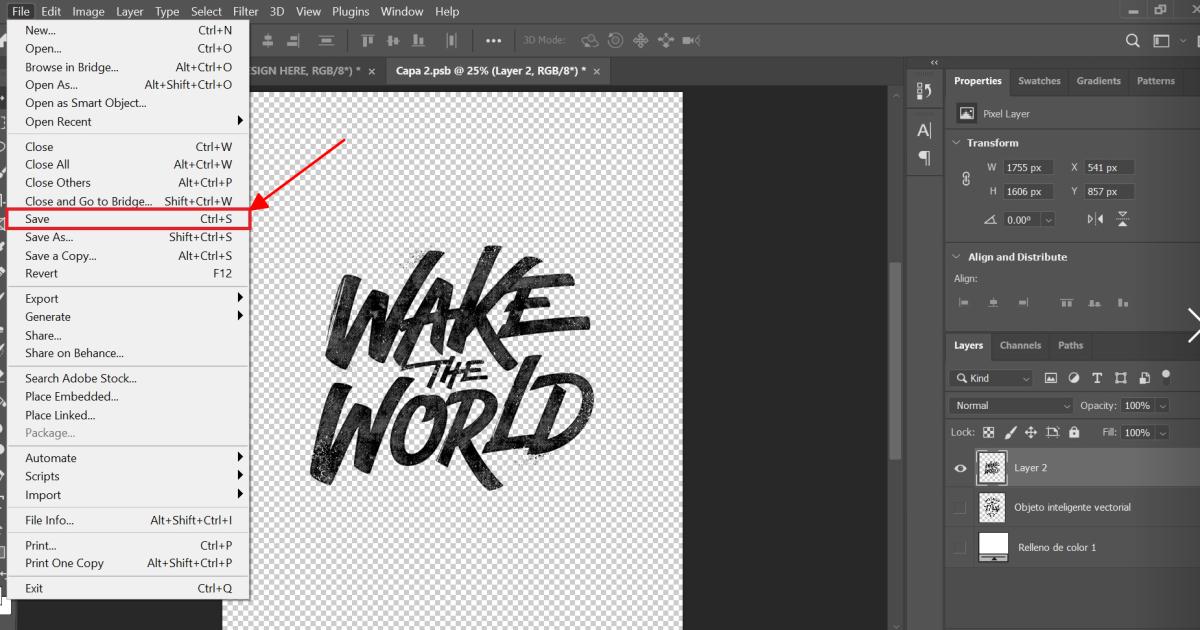This screenshot has height=630, width=1200.
Task: Hide Layer 2 using its eye icon
Action: coord(960,468)
